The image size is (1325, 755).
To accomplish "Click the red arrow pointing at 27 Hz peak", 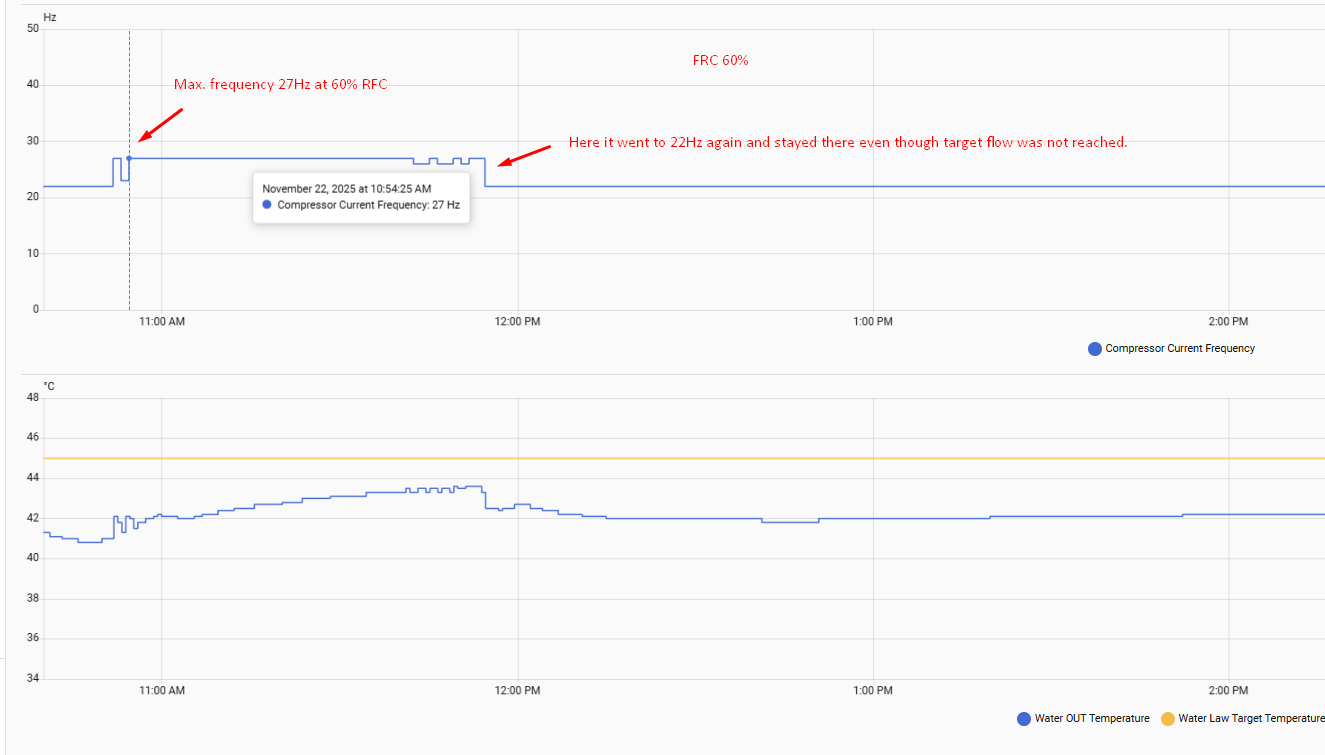I will 161,125.
